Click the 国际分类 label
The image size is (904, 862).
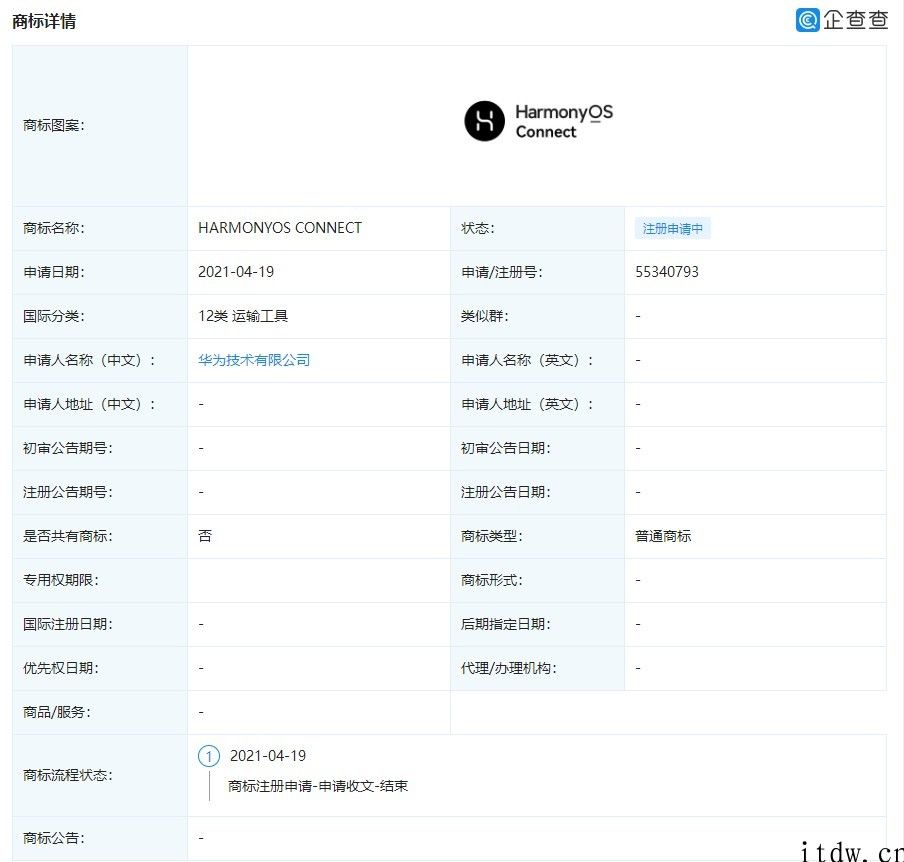[54, 317]
